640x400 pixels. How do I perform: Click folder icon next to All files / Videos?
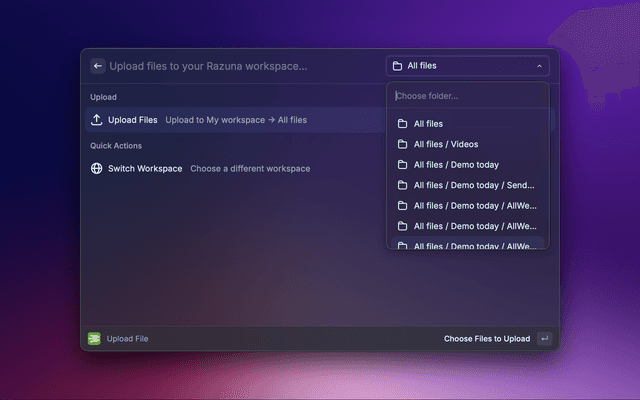[402, 144]
